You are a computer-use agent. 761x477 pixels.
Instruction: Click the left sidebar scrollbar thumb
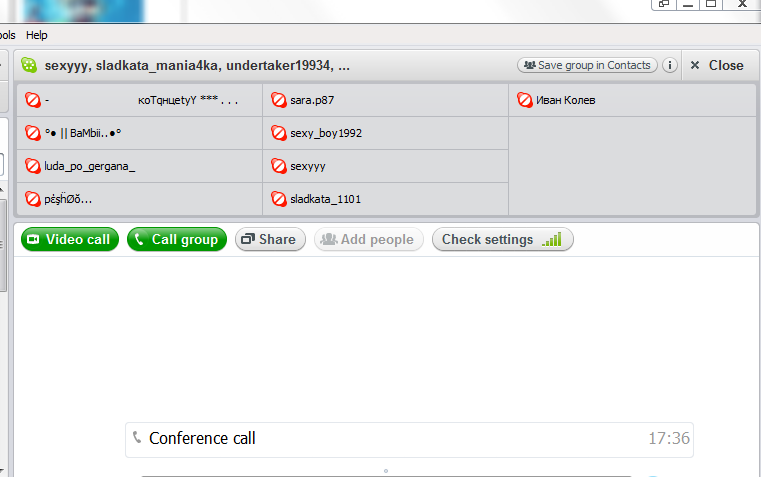click(x=3, y=245)
